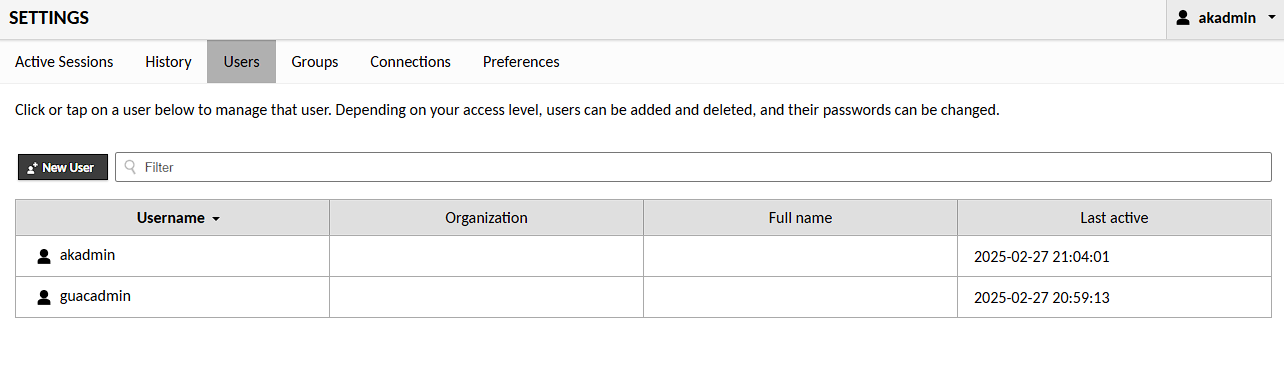Click the Organization column header
The width and height of the screenshot is (1284, 381).
pyautogui.click(x=486, y=218)
